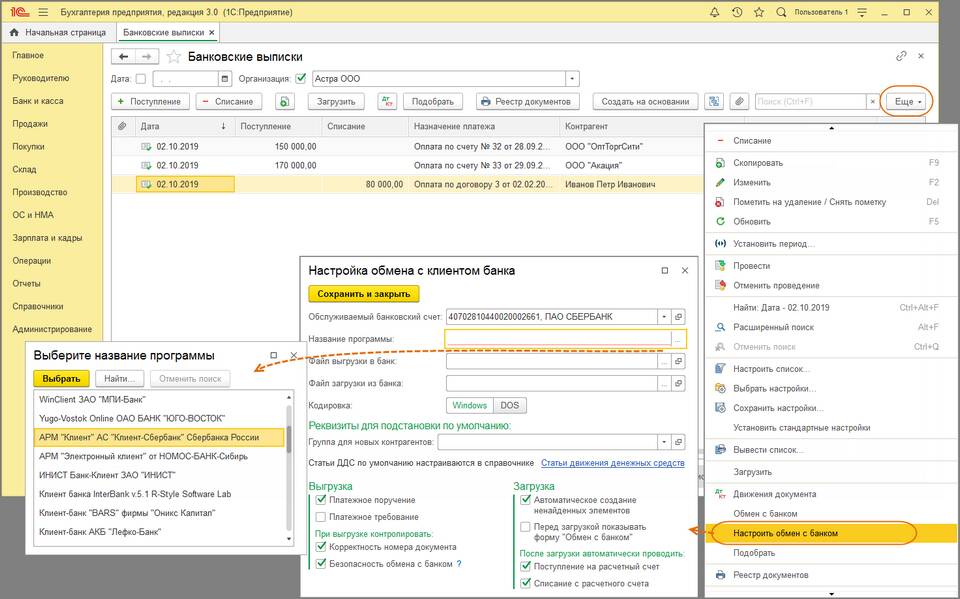Viewport: 960px width, 599px height.
Task: Select Обновить in the Еще menu
Action: [831, 222]
